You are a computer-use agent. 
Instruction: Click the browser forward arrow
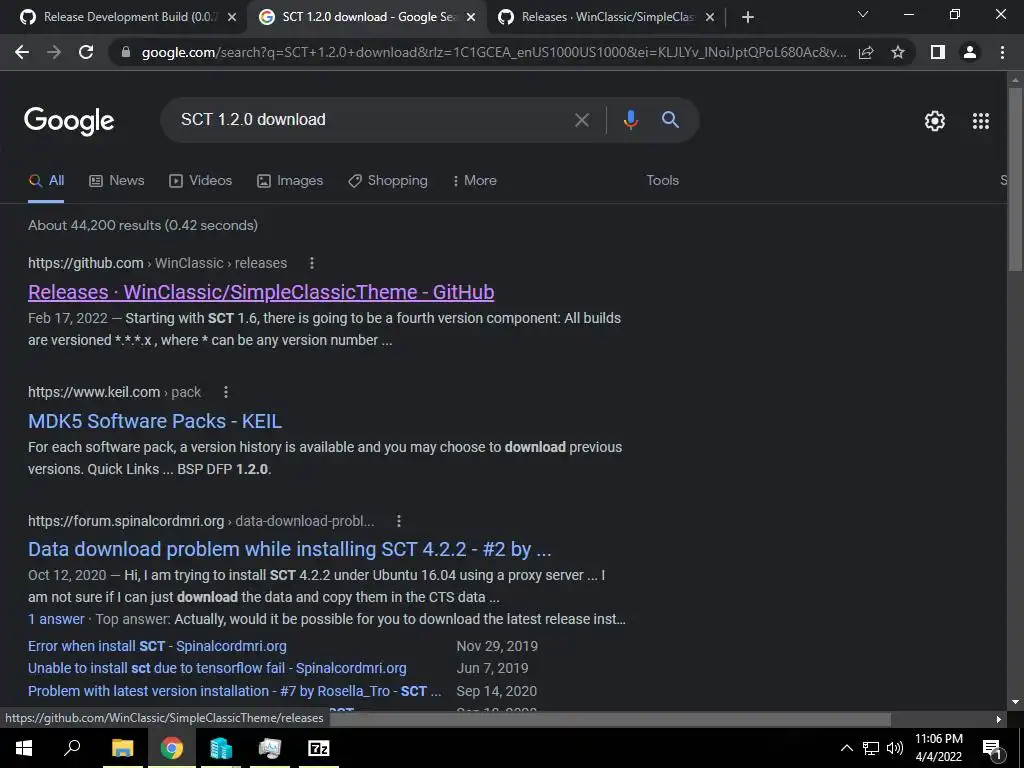click(54, 52)
